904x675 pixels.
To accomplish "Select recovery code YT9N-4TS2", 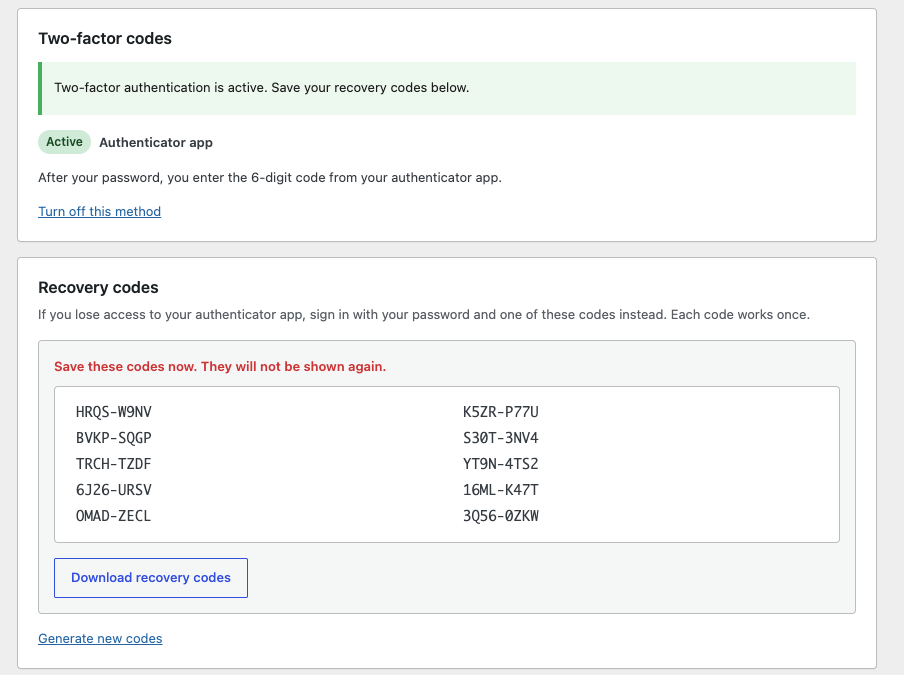I will [x=501, y=464].
